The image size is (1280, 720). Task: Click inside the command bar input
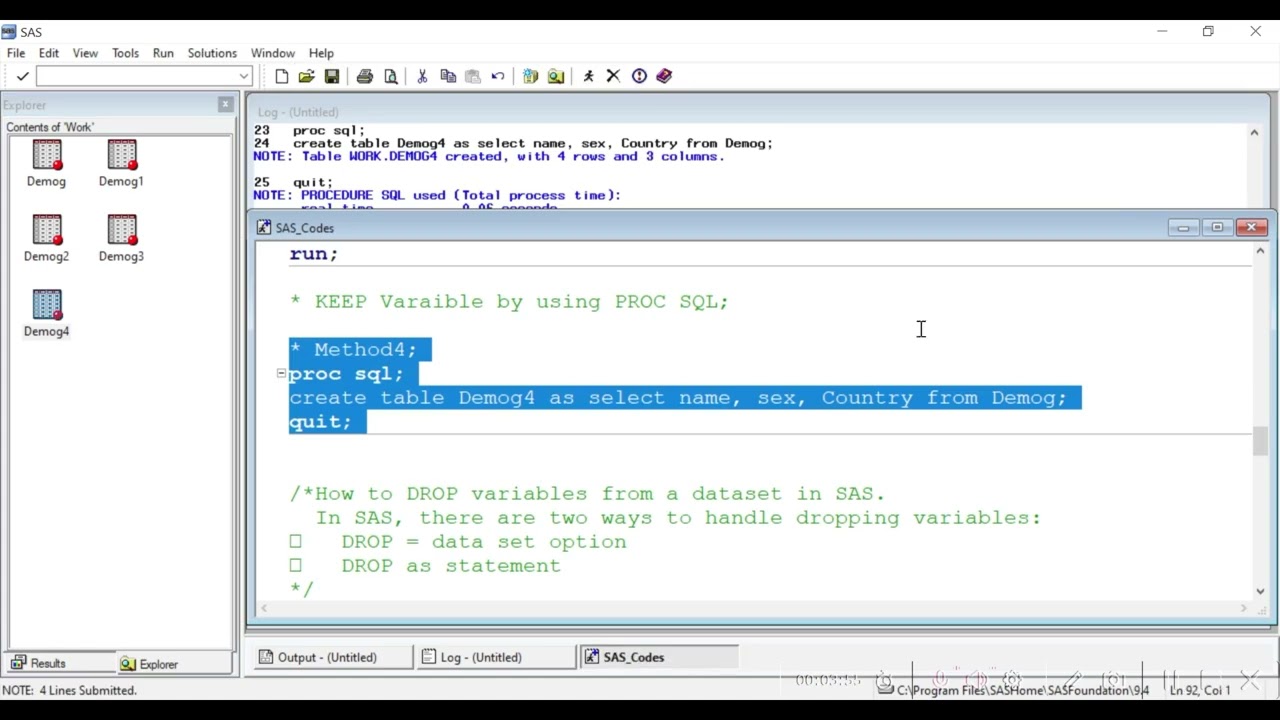[x=137, y=76]
